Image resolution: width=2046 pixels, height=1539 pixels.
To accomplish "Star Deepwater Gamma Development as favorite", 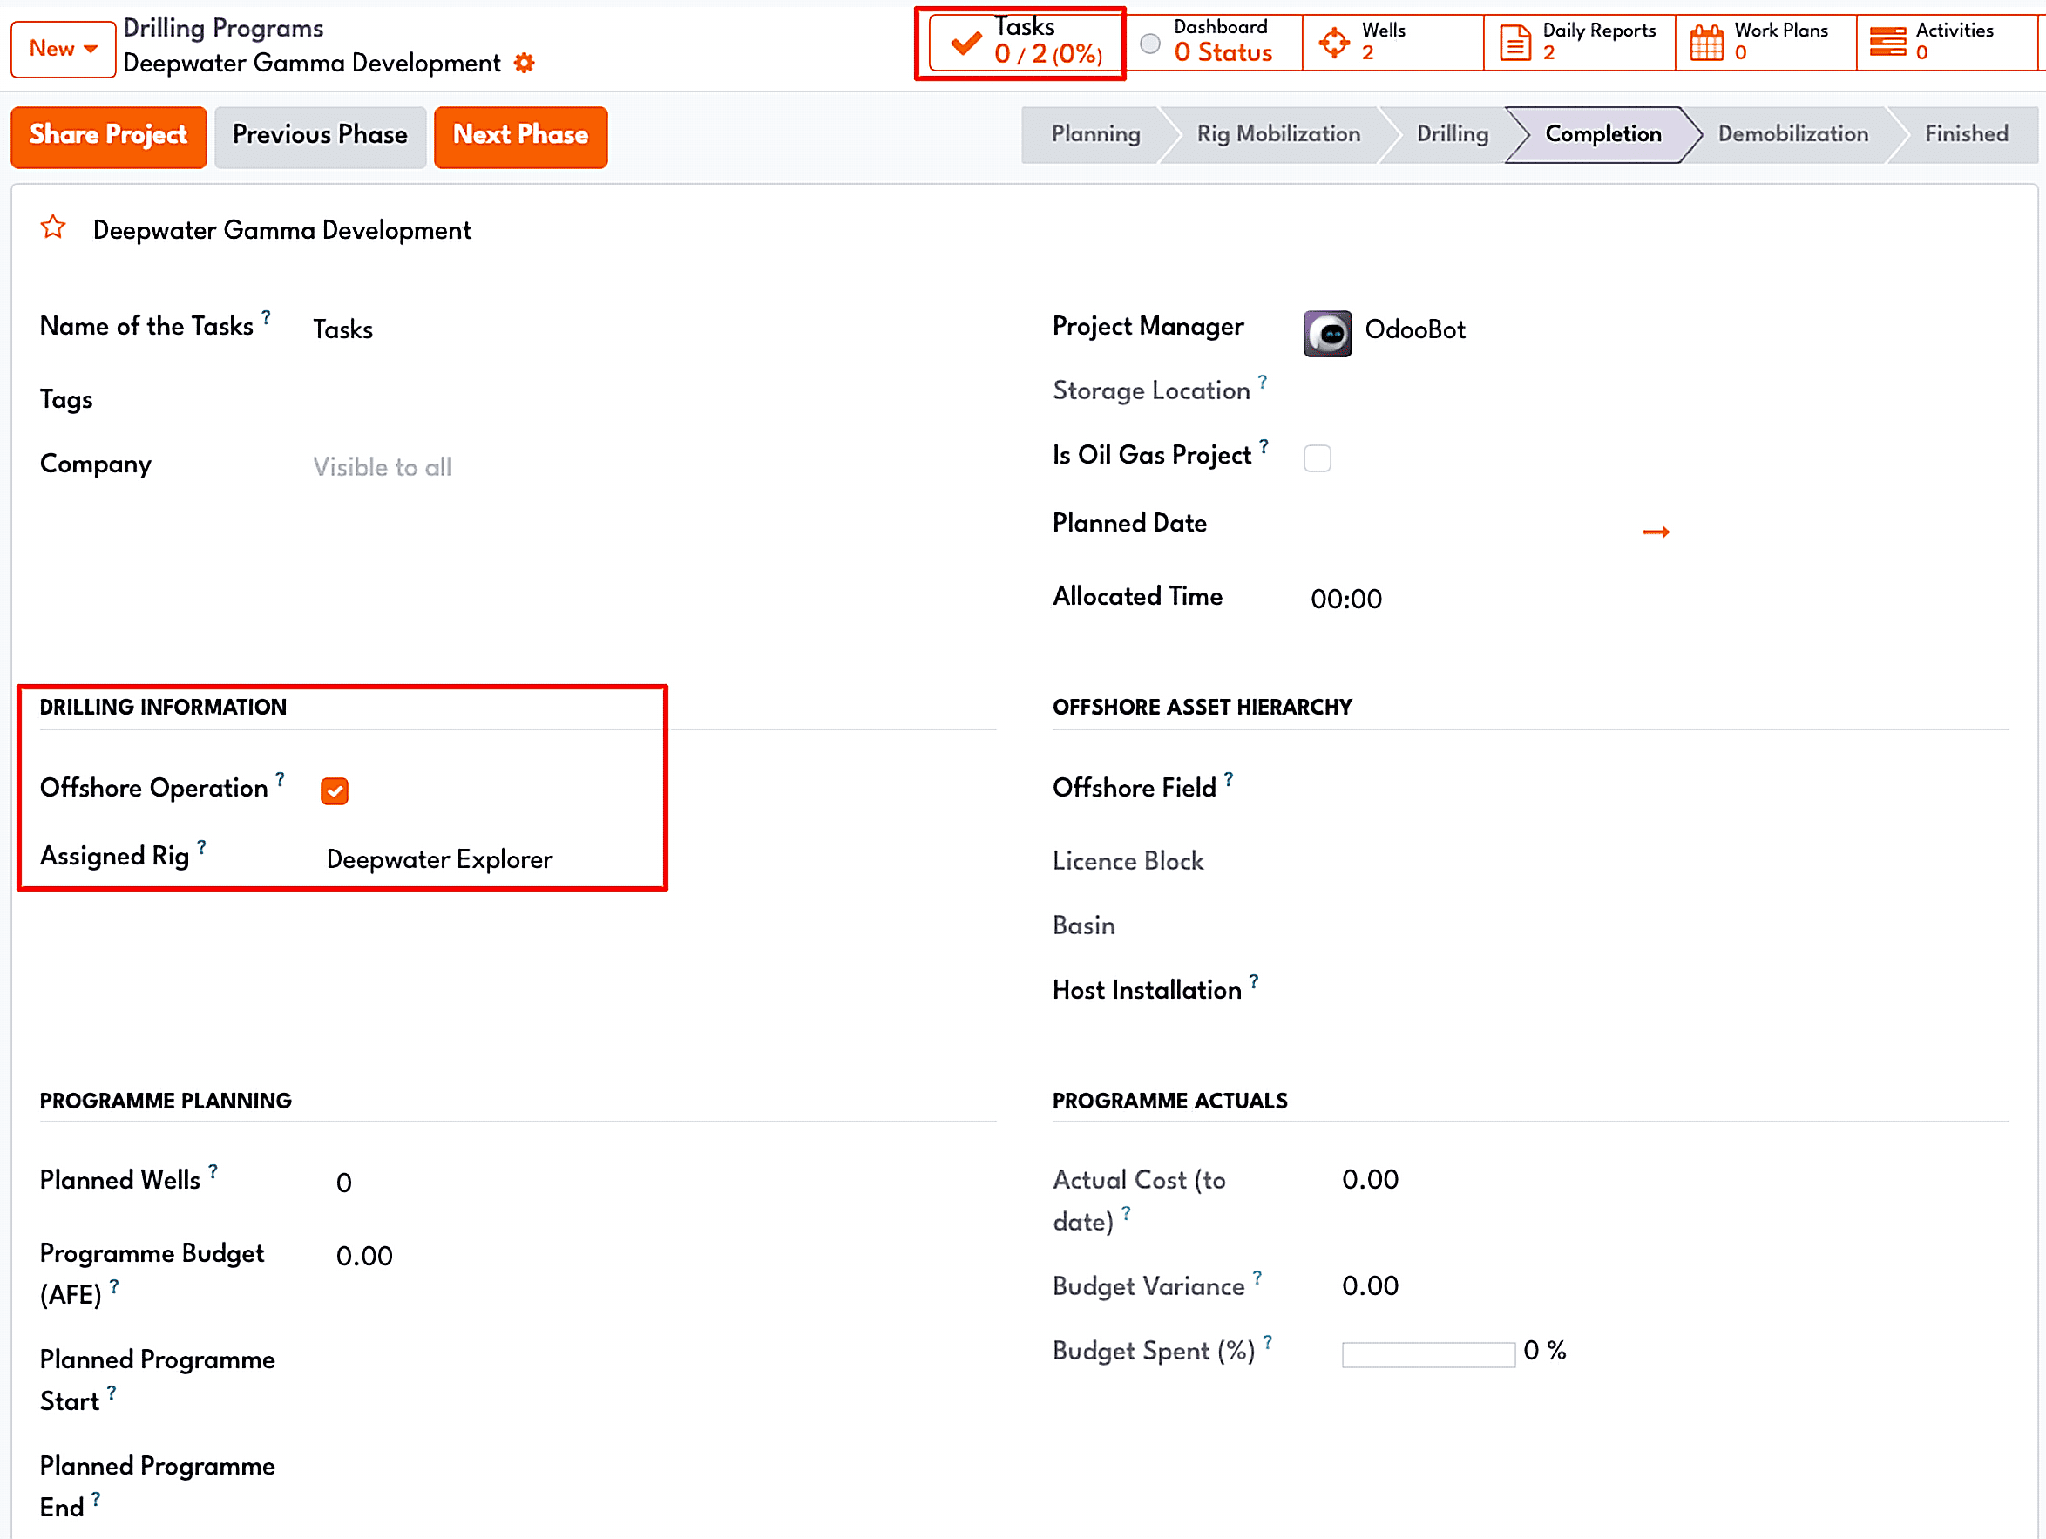I will (x=53, y=228).
